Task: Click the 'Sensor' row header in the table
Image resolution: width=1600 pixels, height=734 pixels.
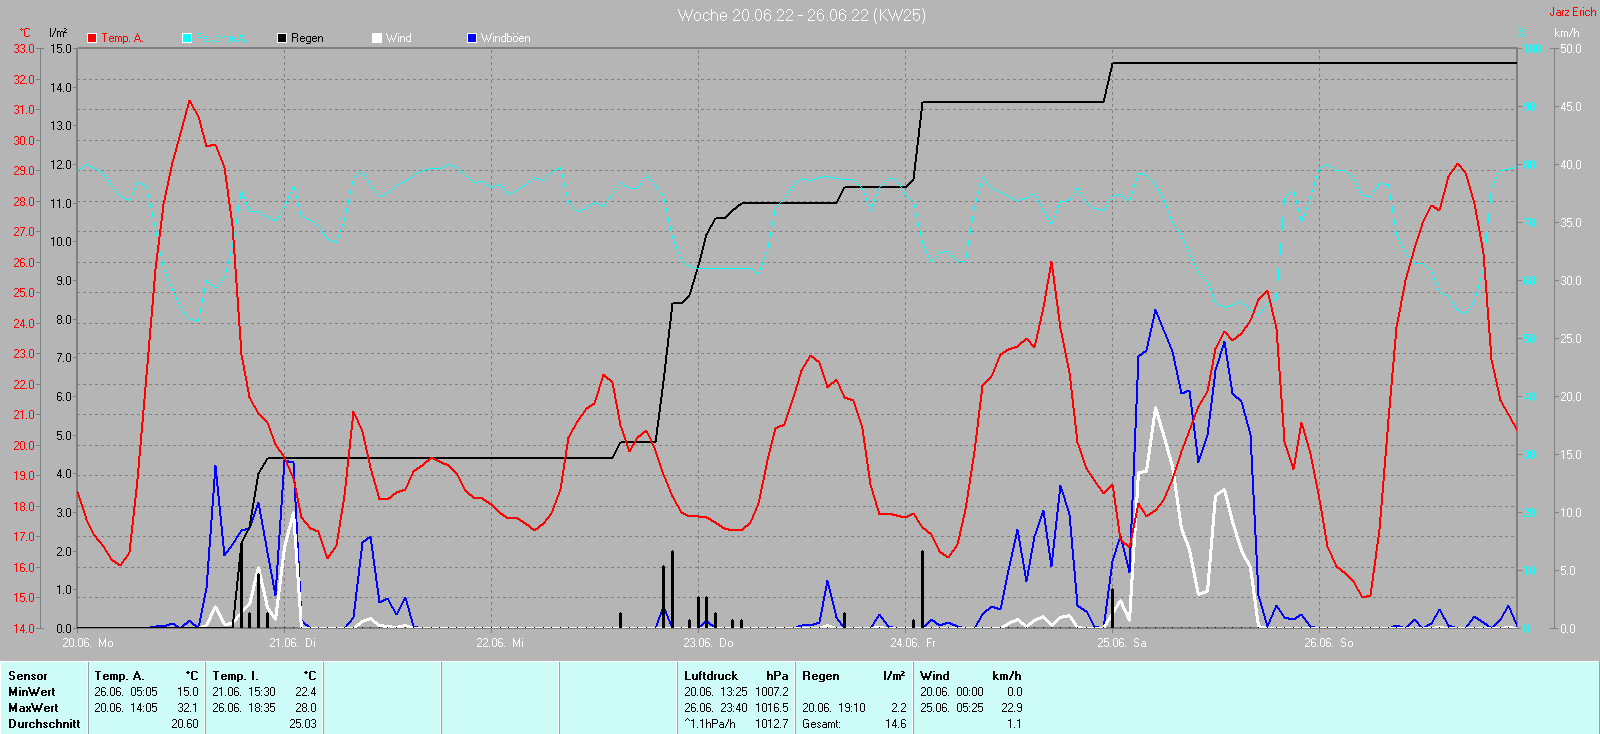Action: pyautogui.click(x=28, y=676)
